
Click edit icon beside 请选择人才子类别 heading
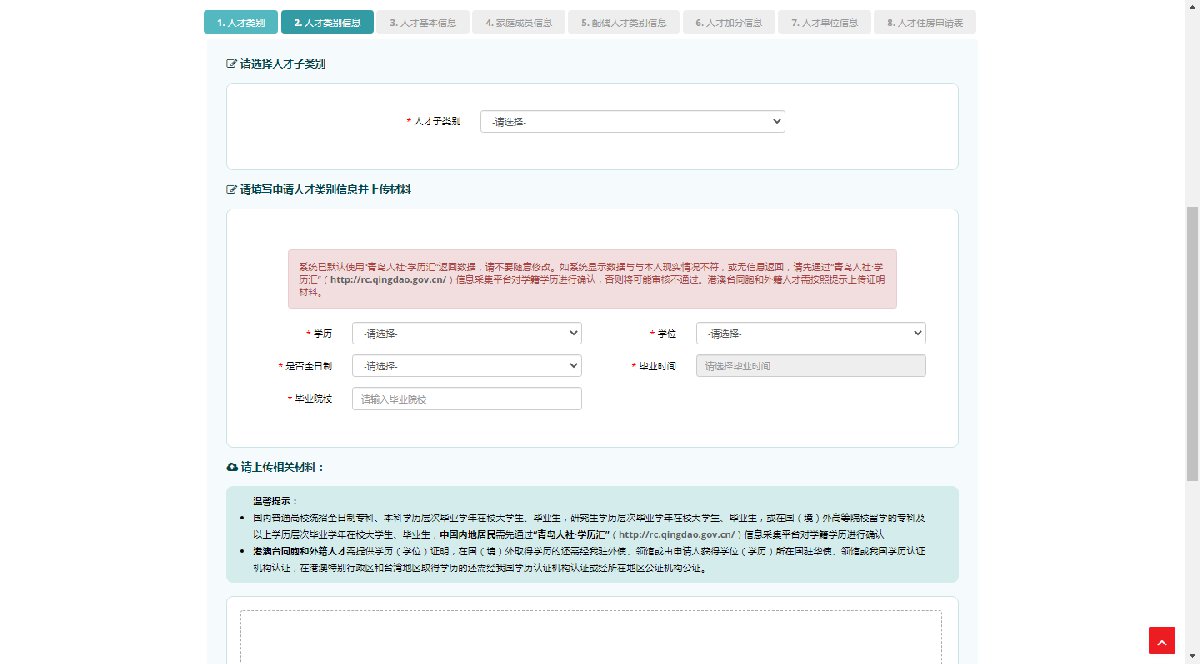[232, 63]
